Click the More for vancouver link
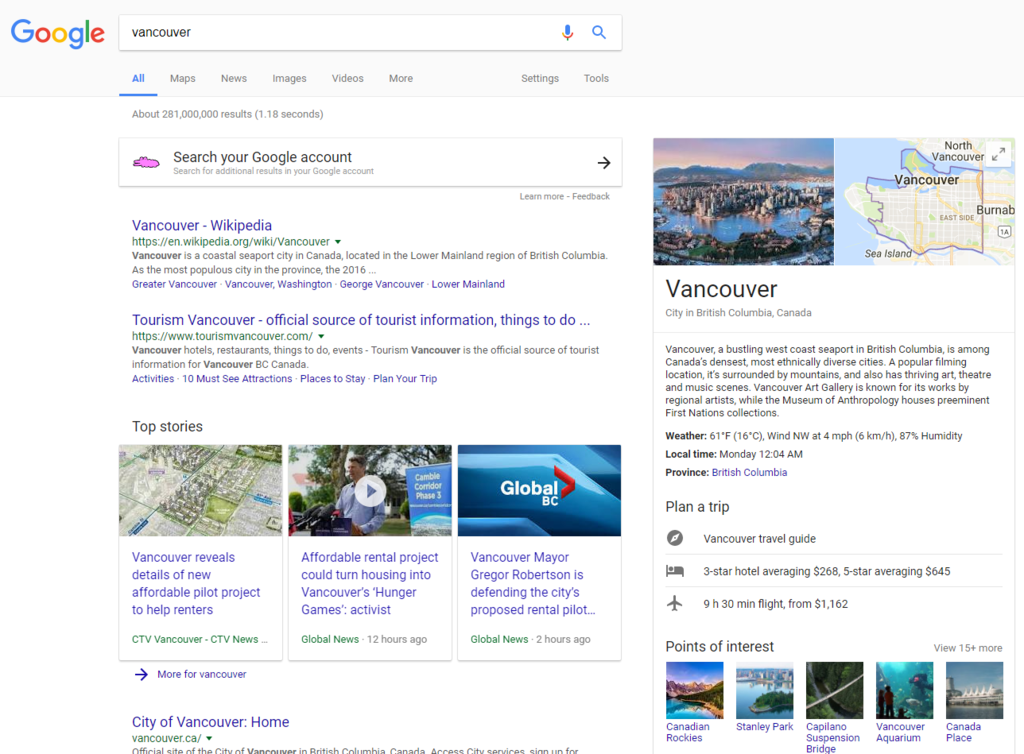This screenshot has height=754, width=1024. pyautogui.click(x=202, y=674)
